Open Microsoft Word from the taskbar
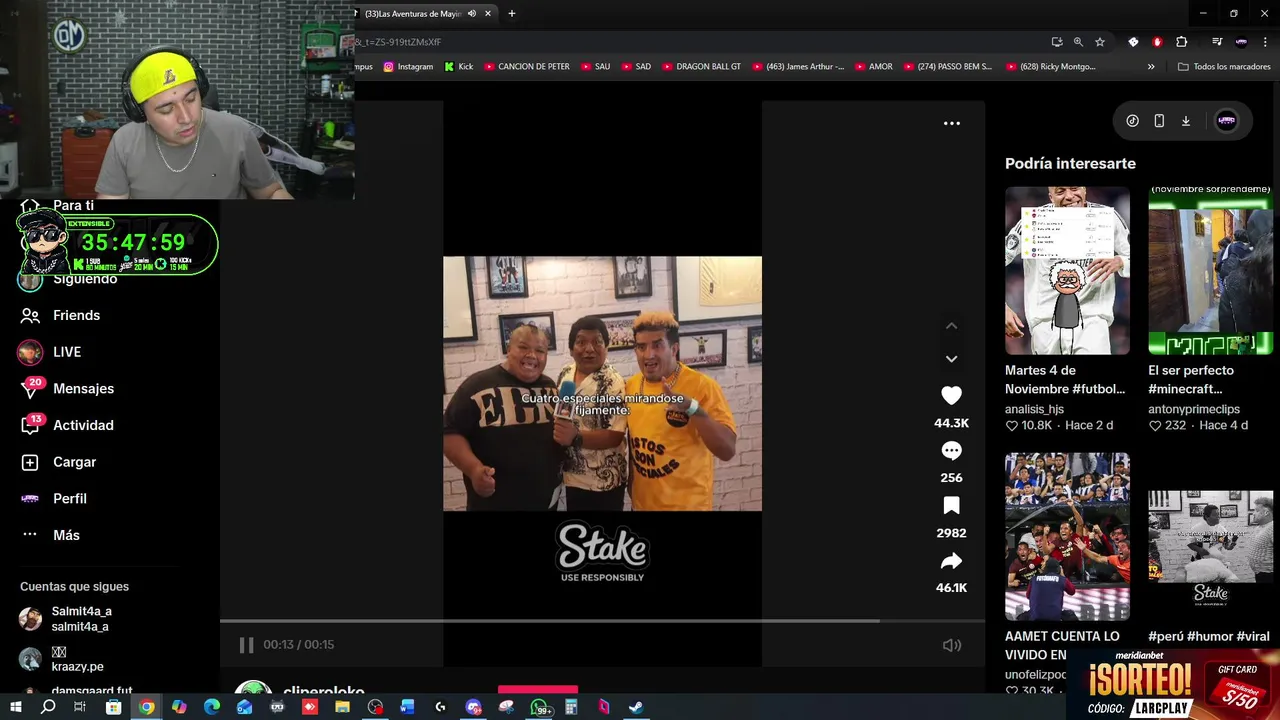This screenshot has width=1280, height=720. pyautogui.click(x=408, y=707)
